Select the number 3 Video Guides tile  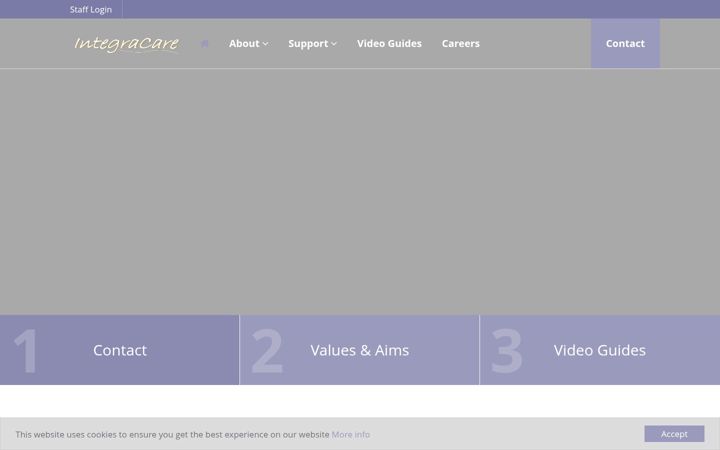(x=600, y=350)
